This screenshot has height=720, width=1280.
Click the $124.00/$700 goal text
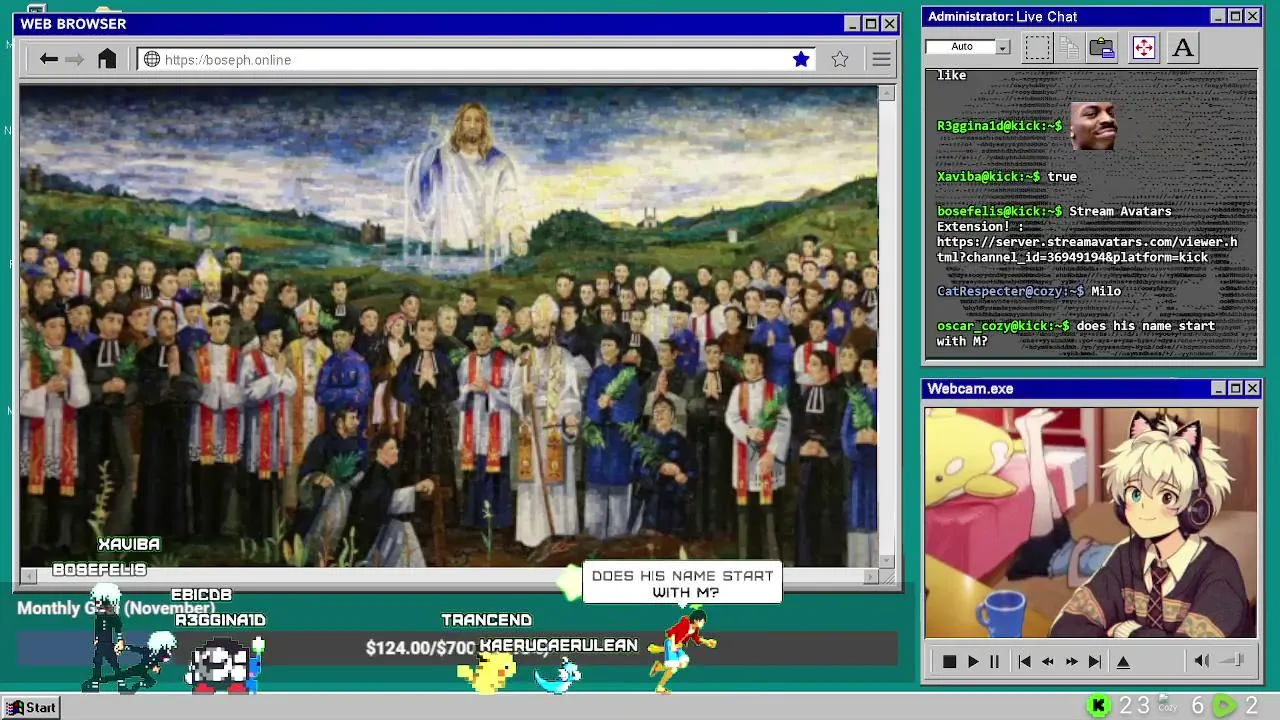coord(420,648)
